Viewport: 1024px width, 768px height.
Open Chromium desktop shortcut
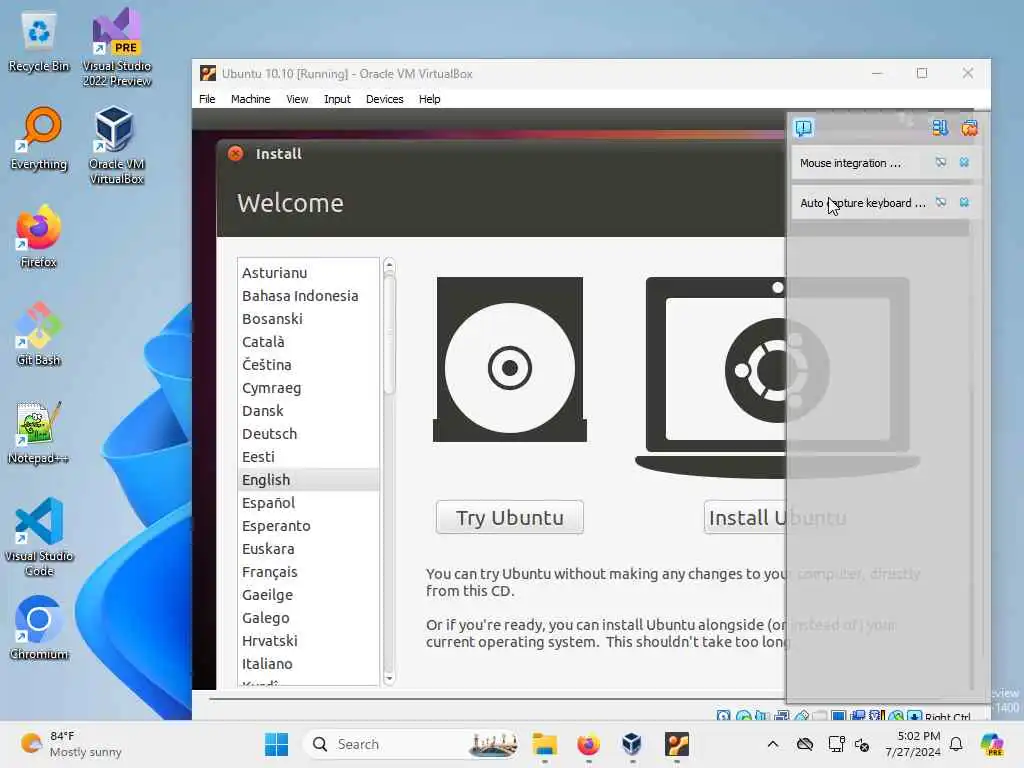coord(39,628)
